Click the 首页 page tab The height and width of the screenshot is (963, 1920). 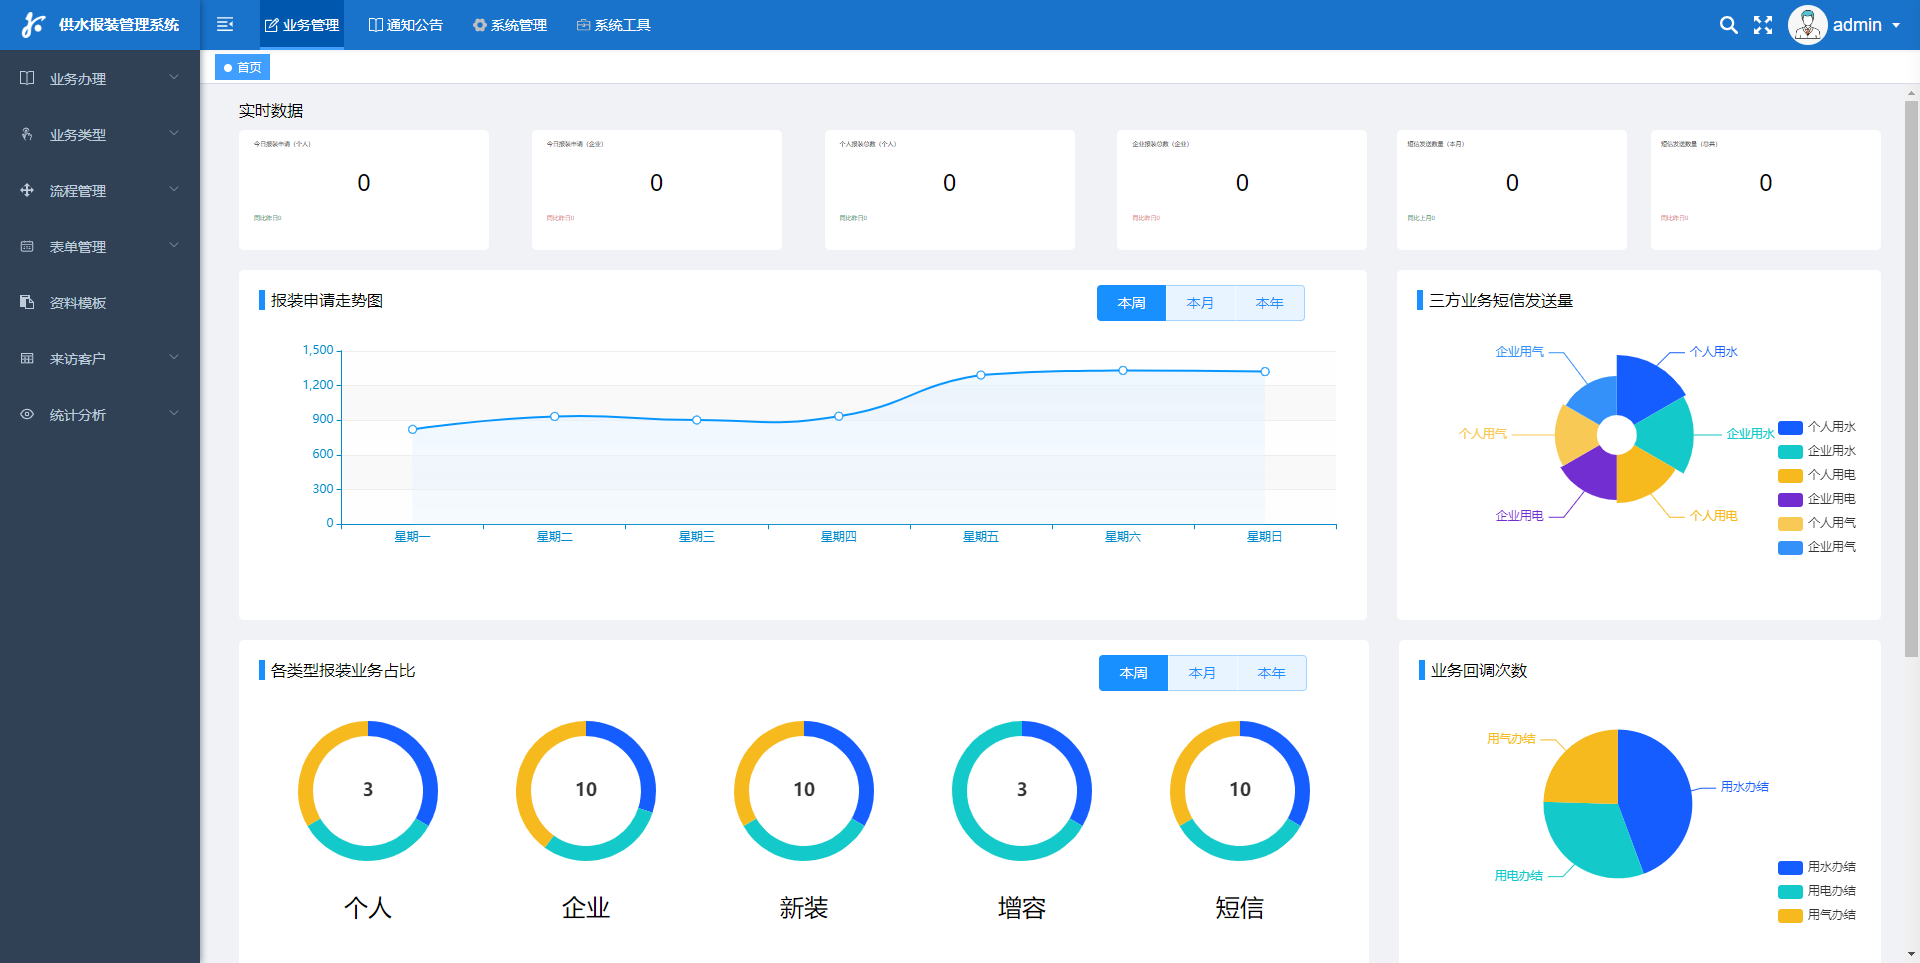[242, 67]
